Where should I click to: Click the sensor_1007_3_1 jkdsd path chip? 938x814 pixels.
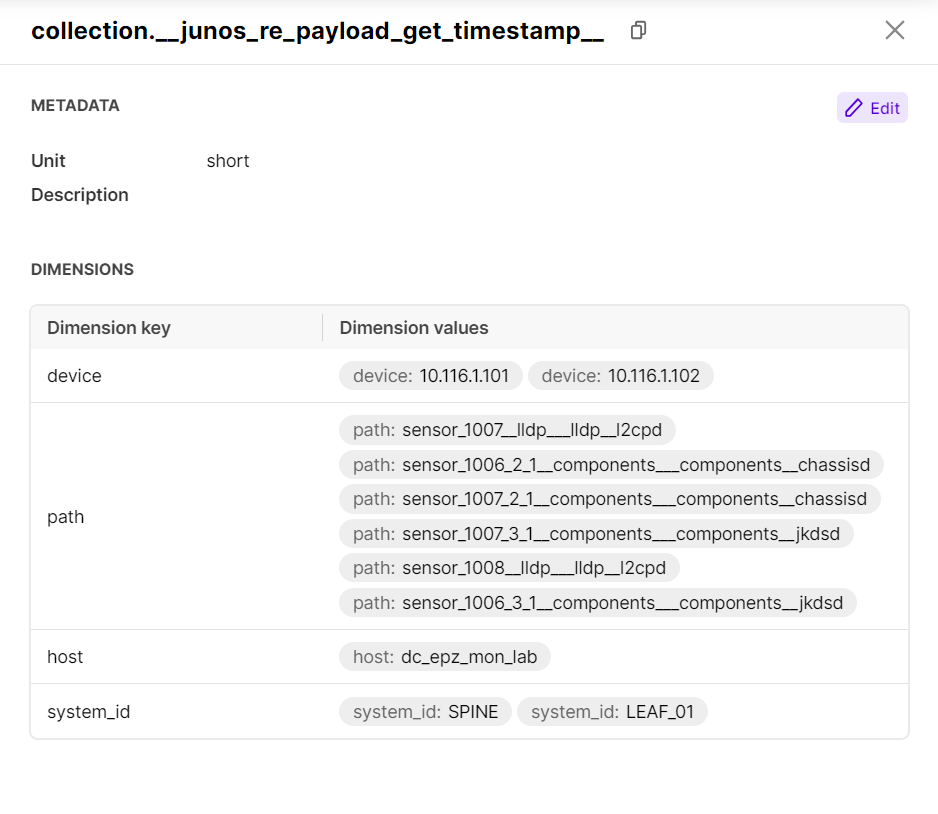tap(596, 533)
